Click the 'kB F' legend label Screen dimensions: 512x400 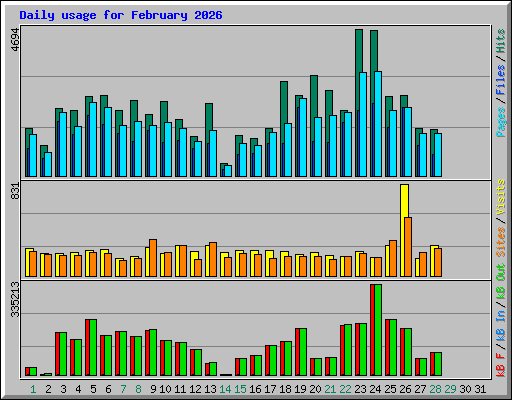pos(501,365)
